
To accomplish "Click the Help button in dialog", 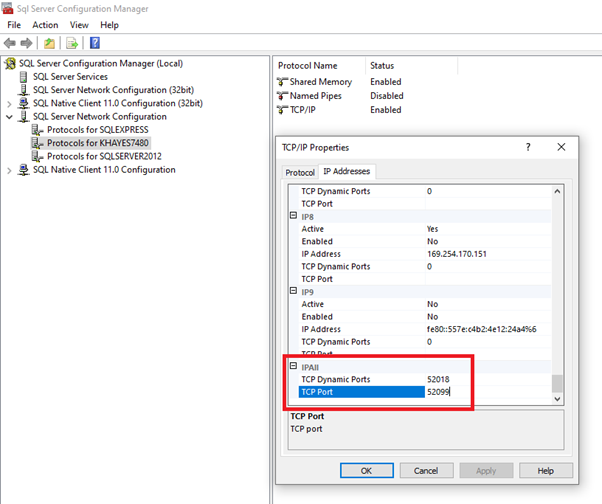I will click(546, 471).
